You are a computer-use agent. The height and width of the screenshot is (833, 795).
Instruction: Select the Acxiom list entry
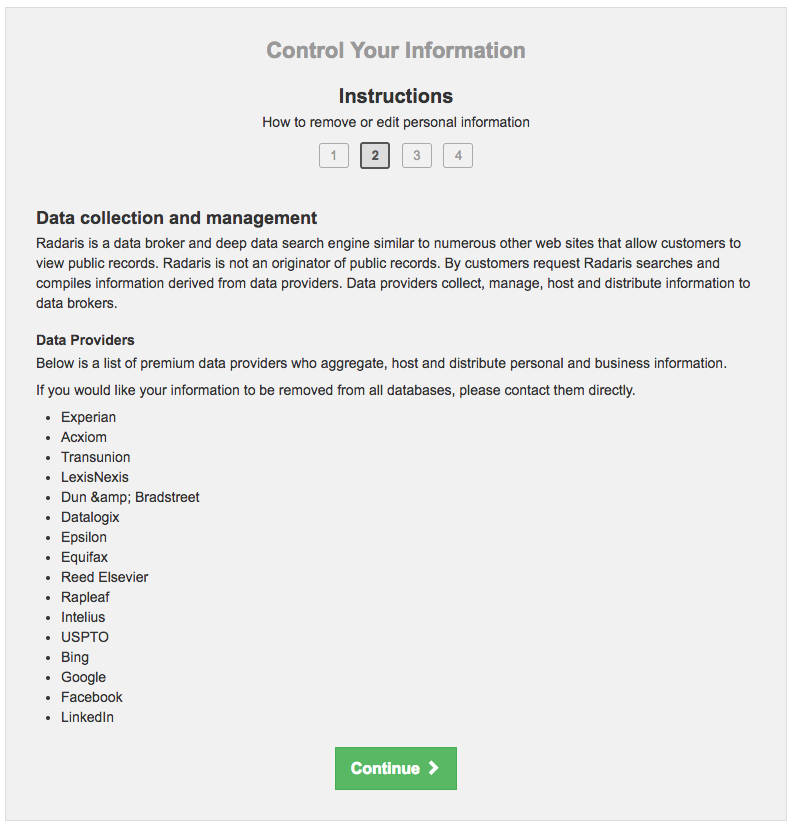click(84, 437)
